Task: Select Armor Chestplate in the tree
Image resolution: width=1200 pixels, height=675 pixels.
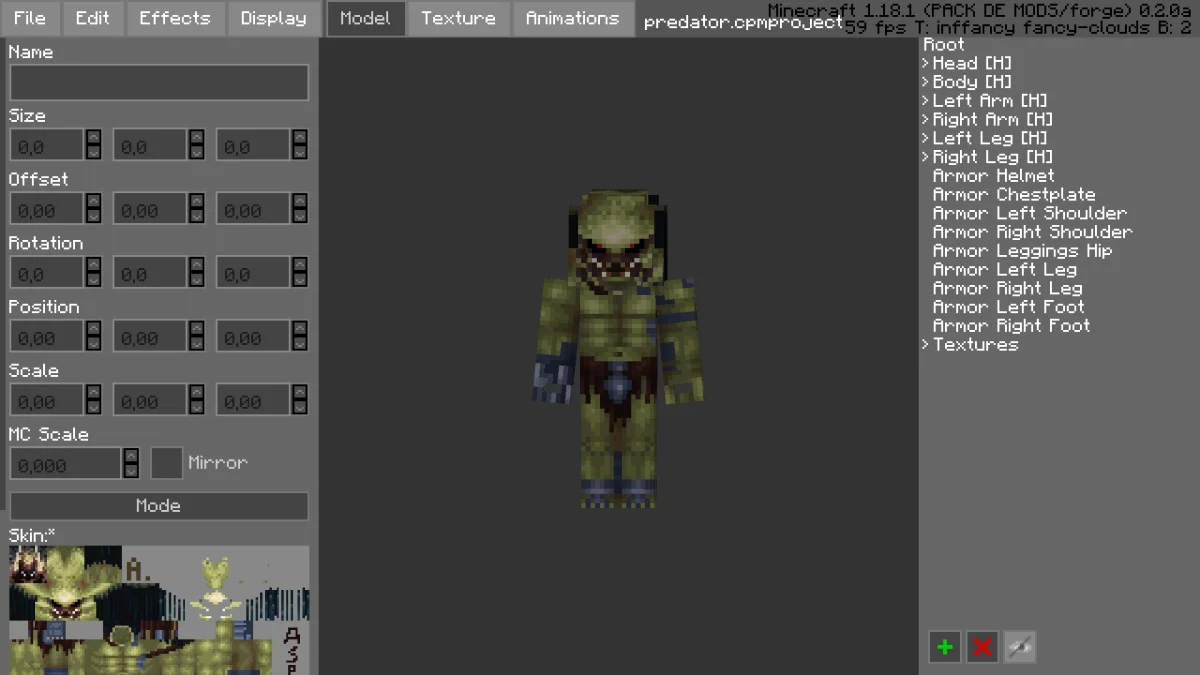Action: (x=1014, y=195)
